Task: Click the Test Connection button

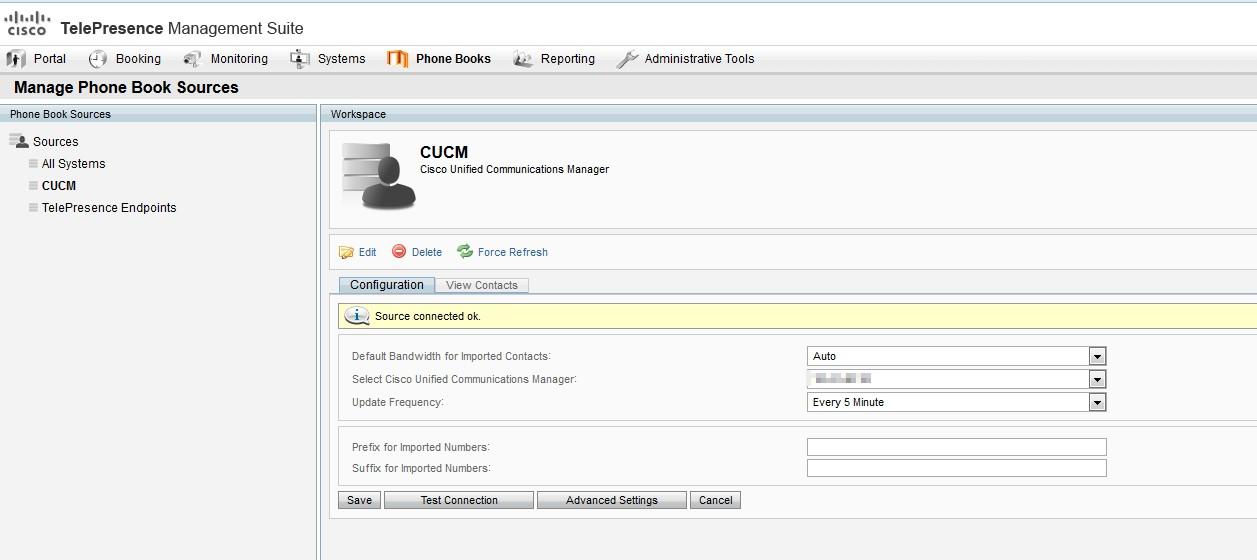Action: [x=459, y=500]
